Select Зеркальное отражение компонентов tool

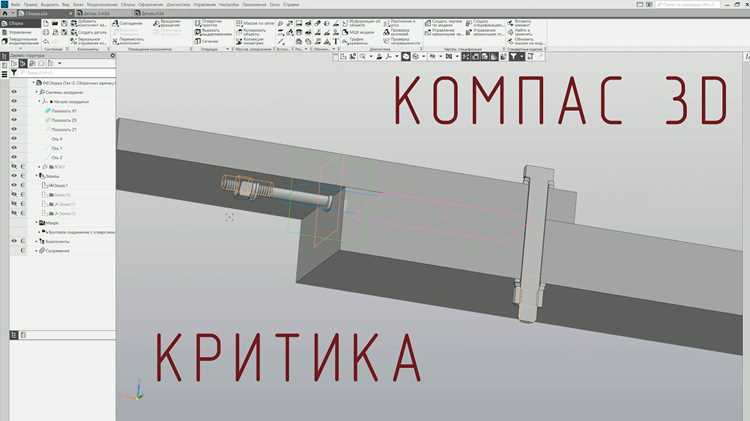point(89,41)
